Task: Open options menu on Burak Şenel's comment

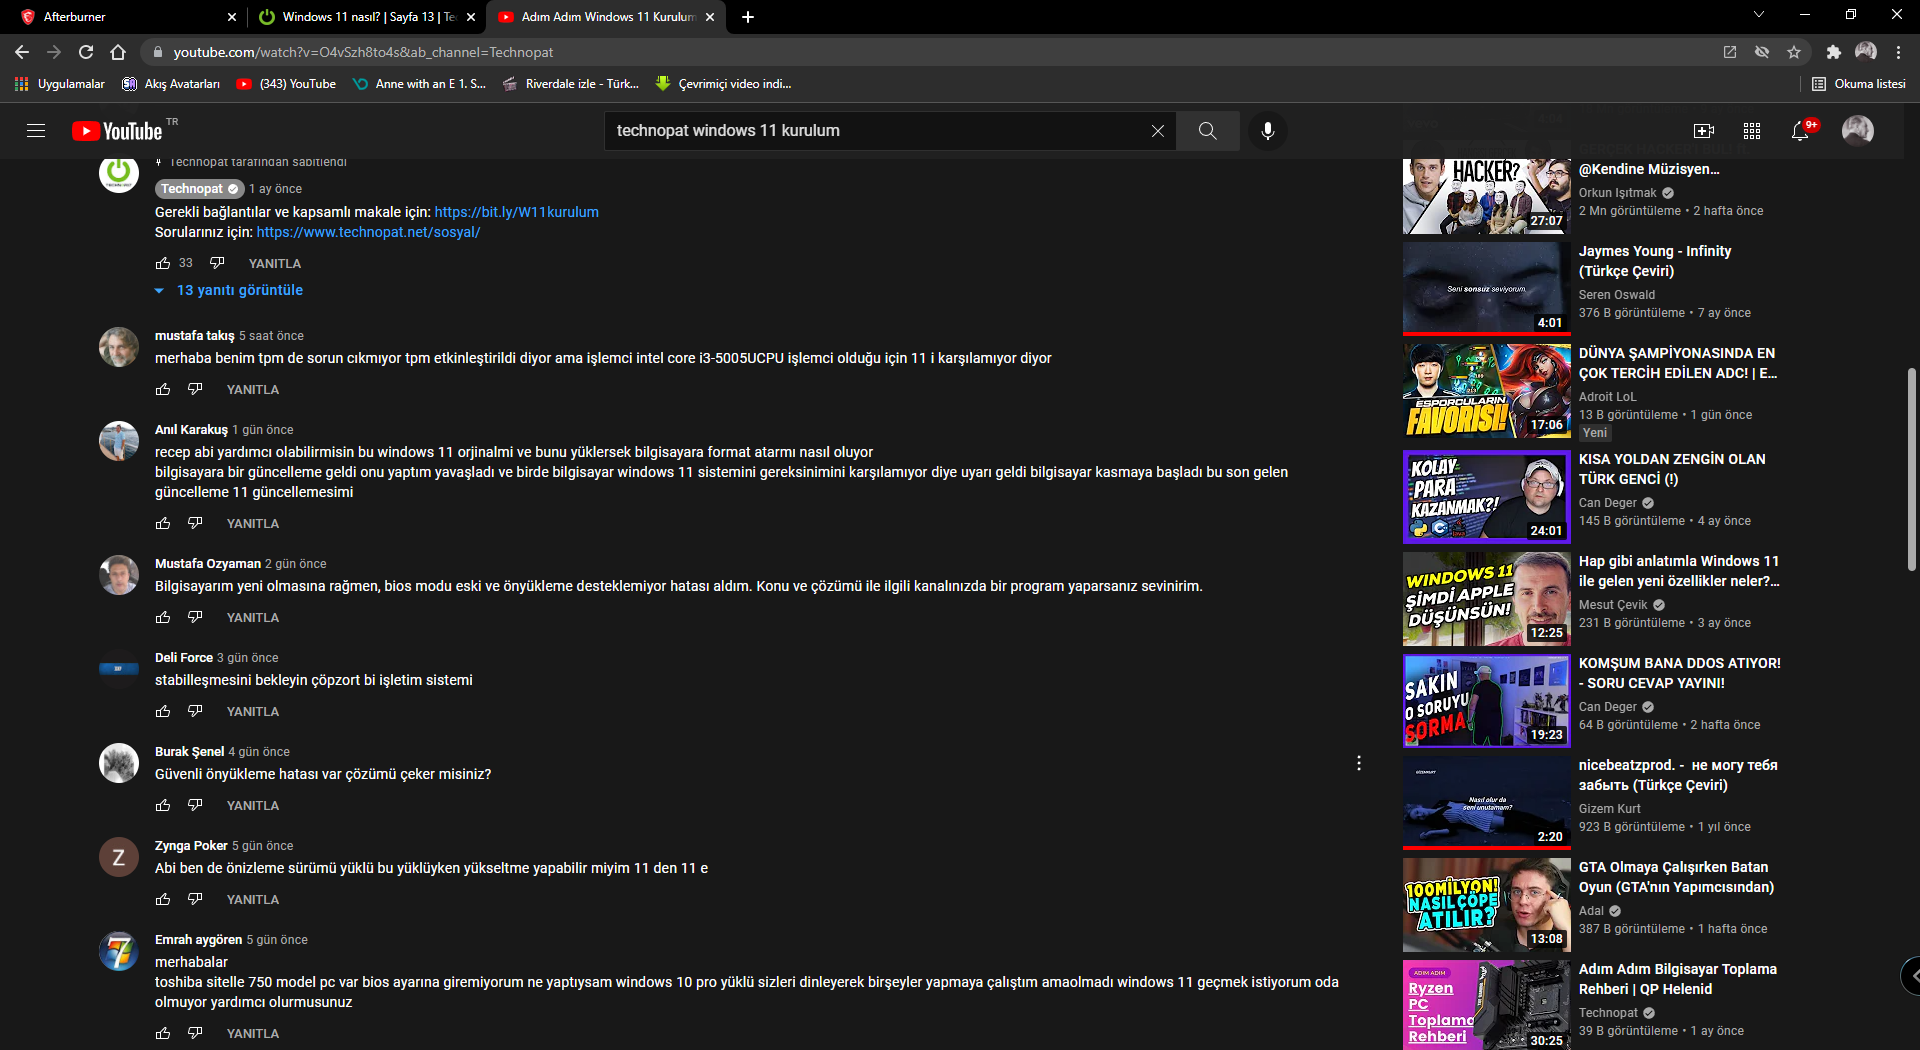Action: [x=1359, y=763]
